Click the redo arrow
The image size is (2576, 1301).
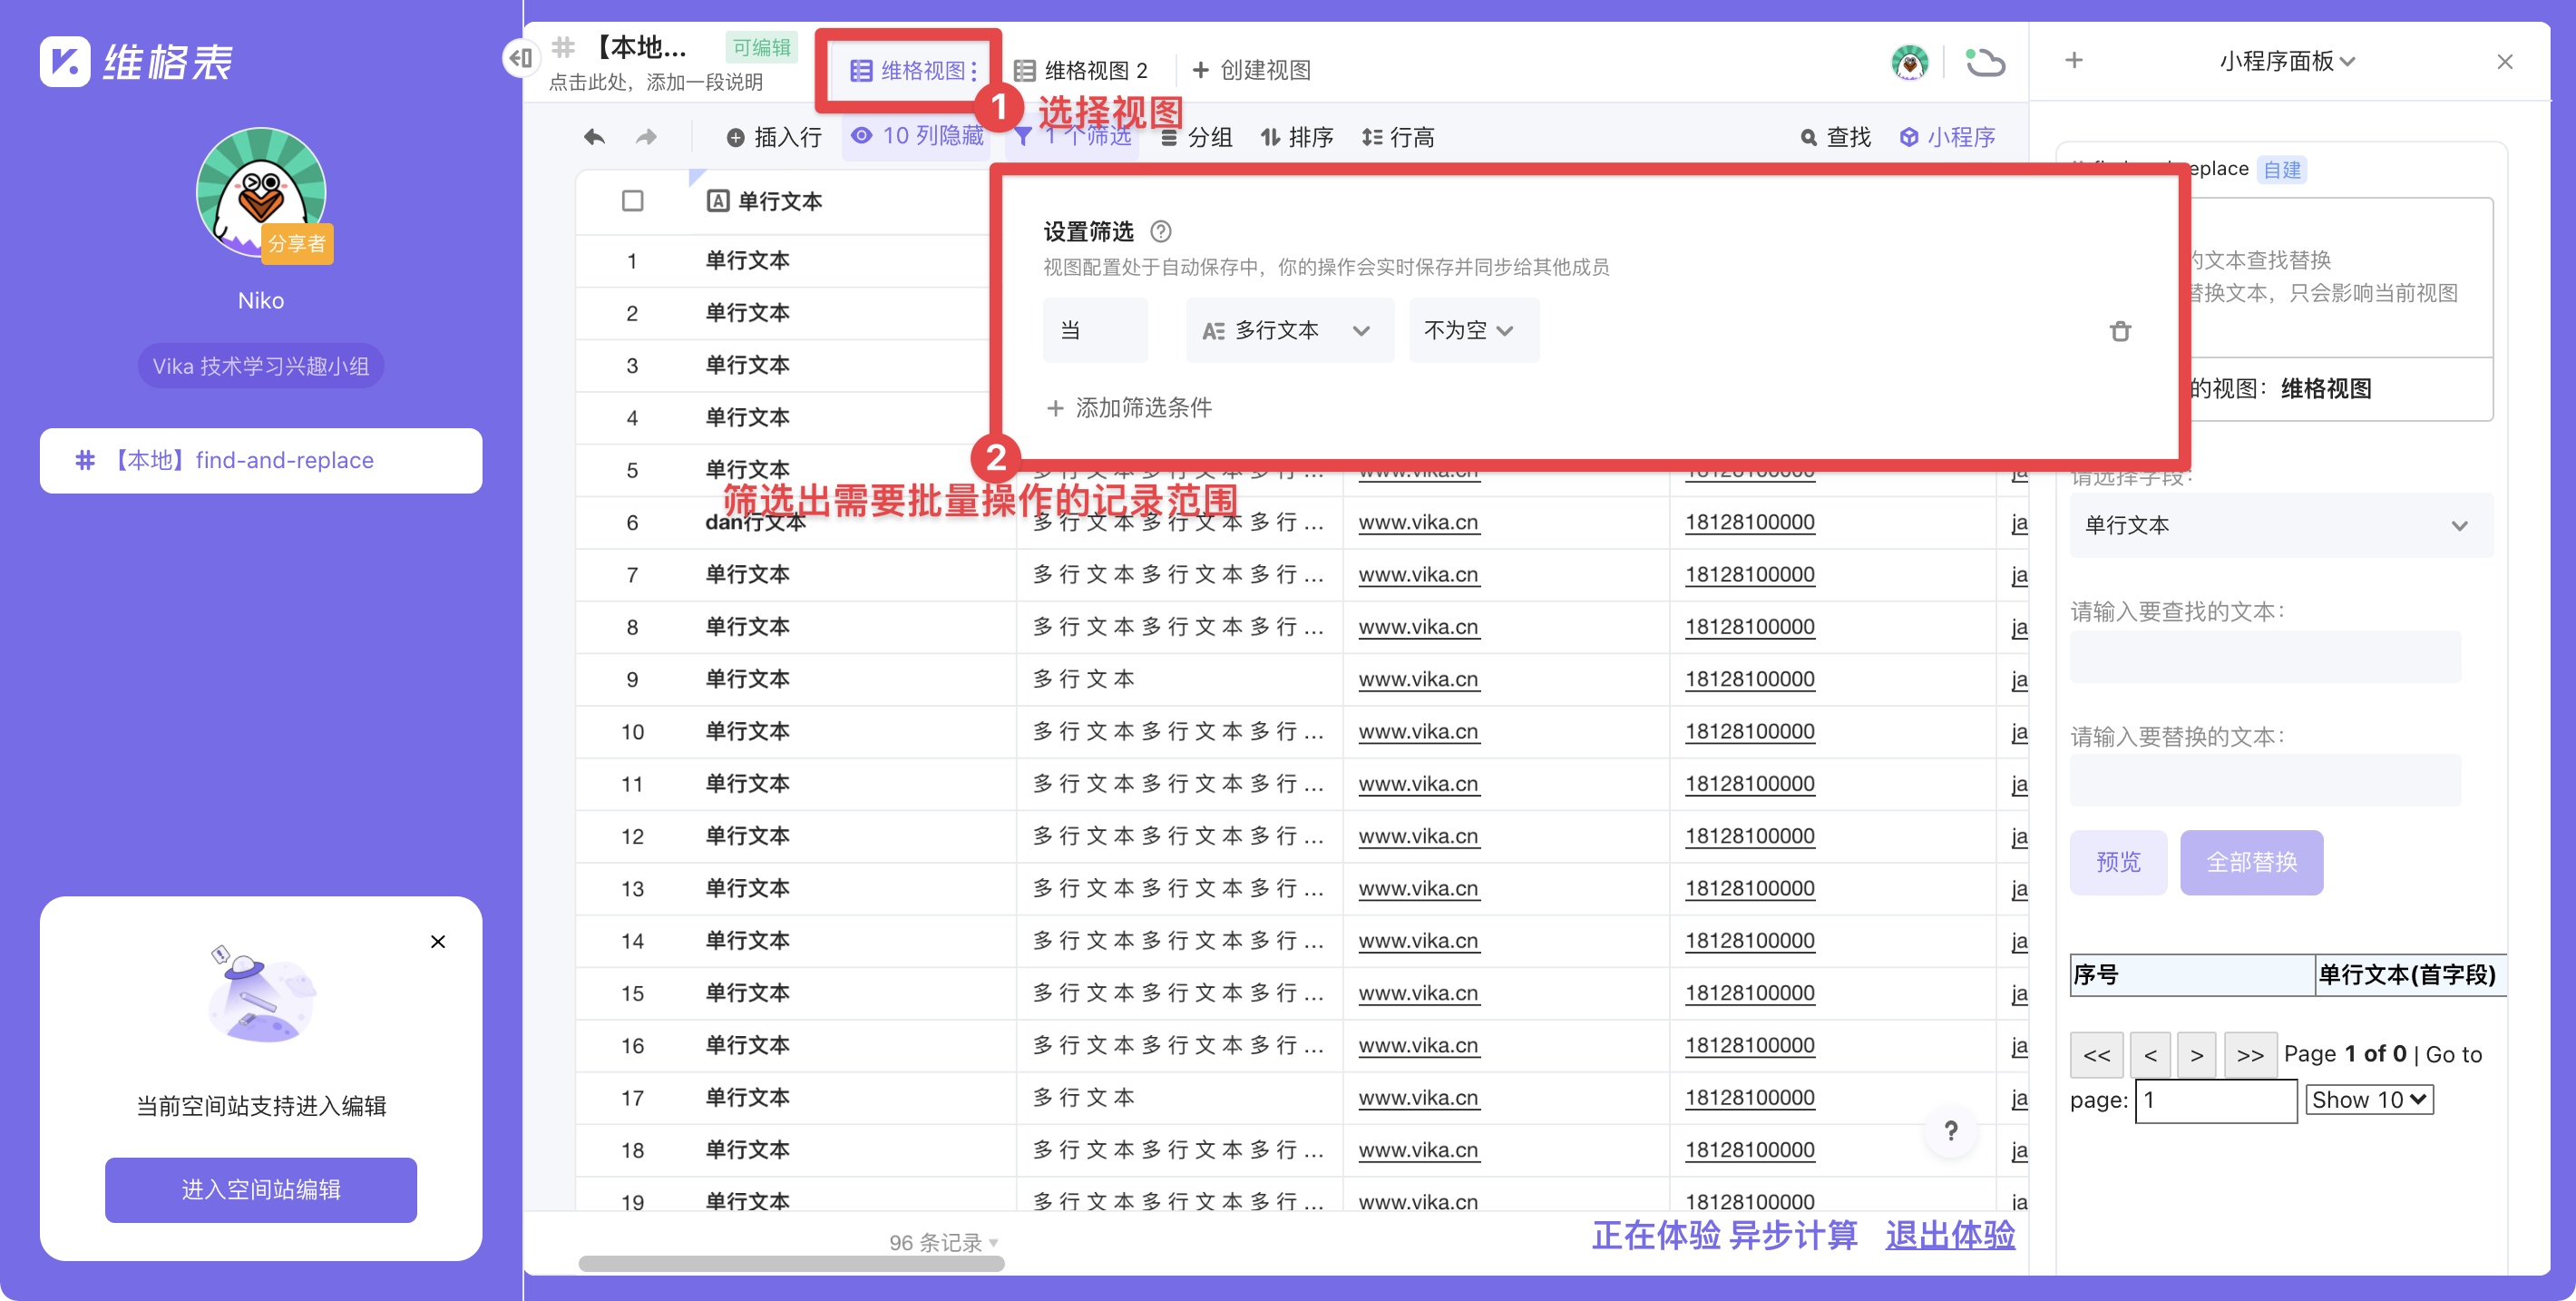click(645, 137)
